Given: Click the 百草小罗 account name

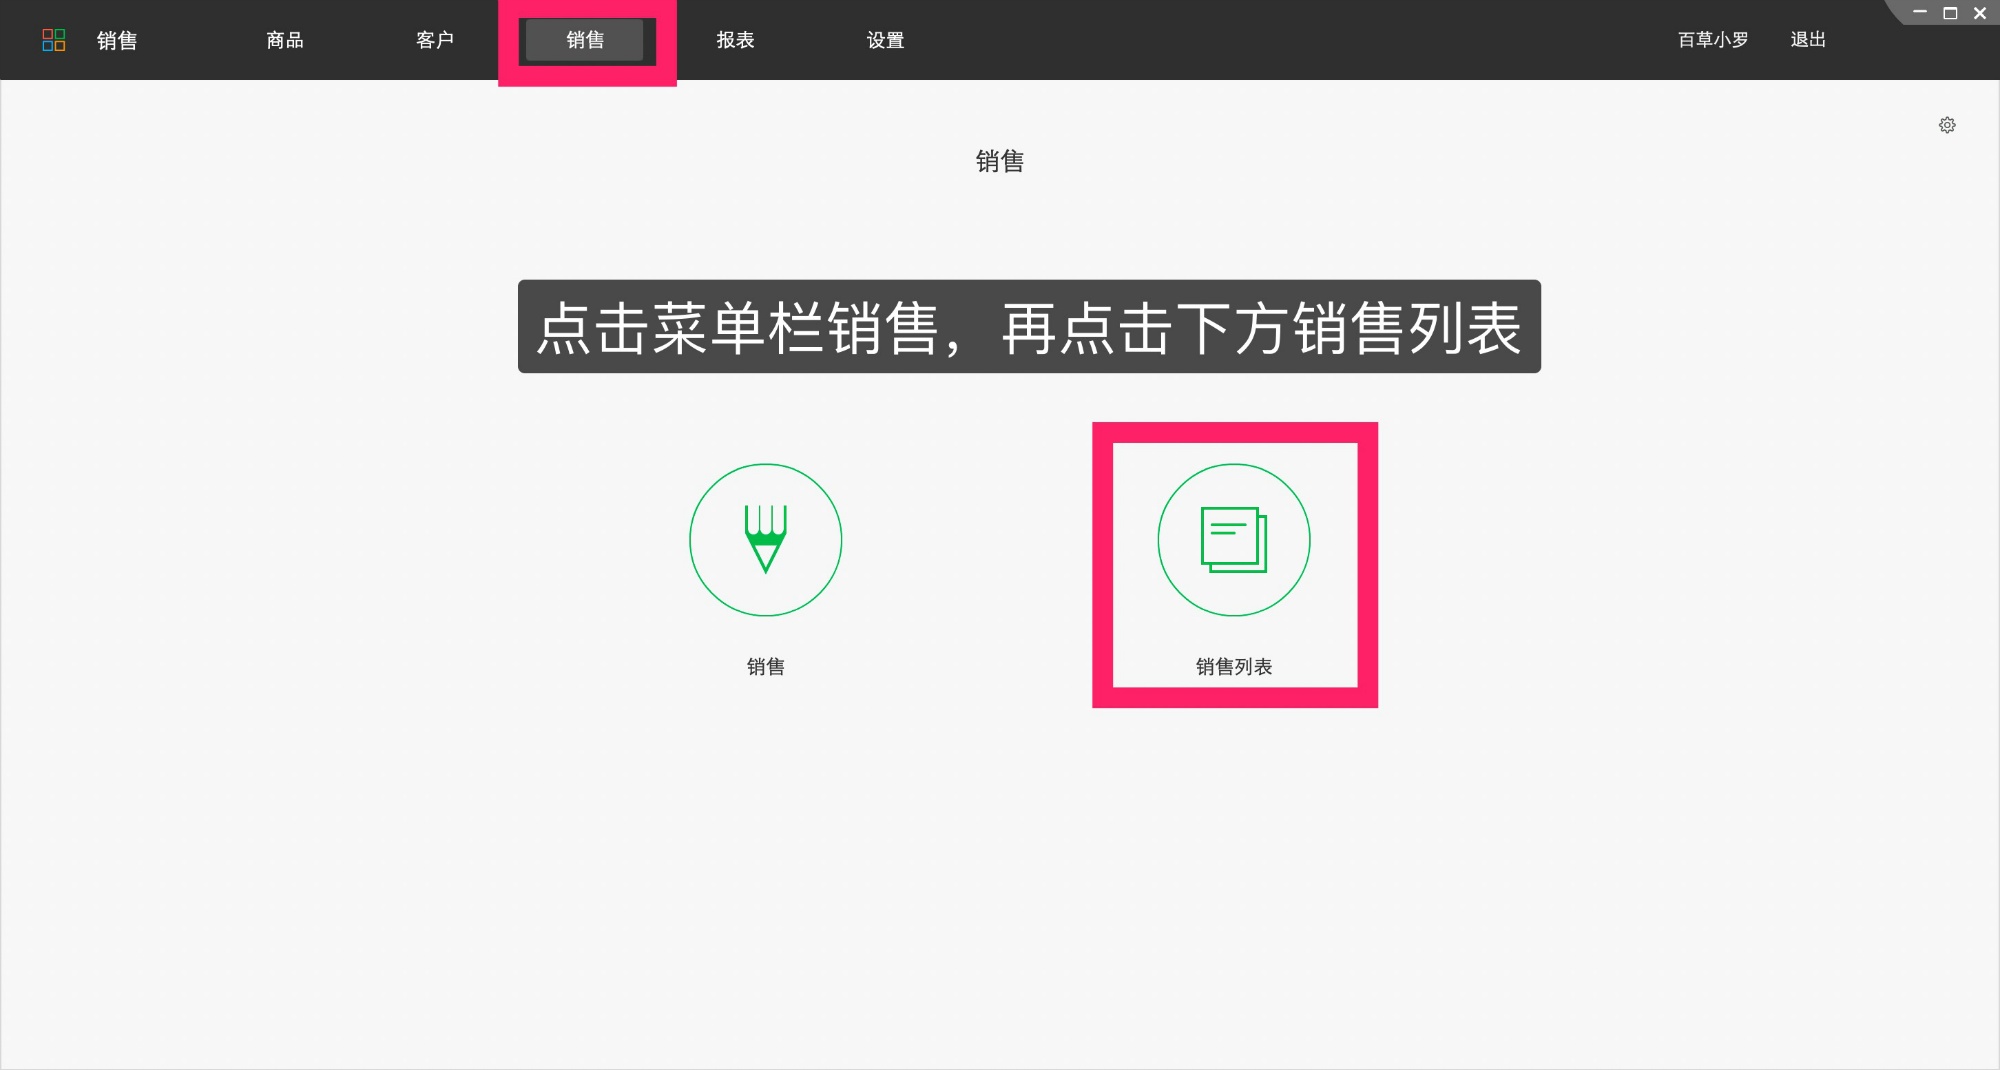Looking at the screenshot, I should tap(1712, 40).
